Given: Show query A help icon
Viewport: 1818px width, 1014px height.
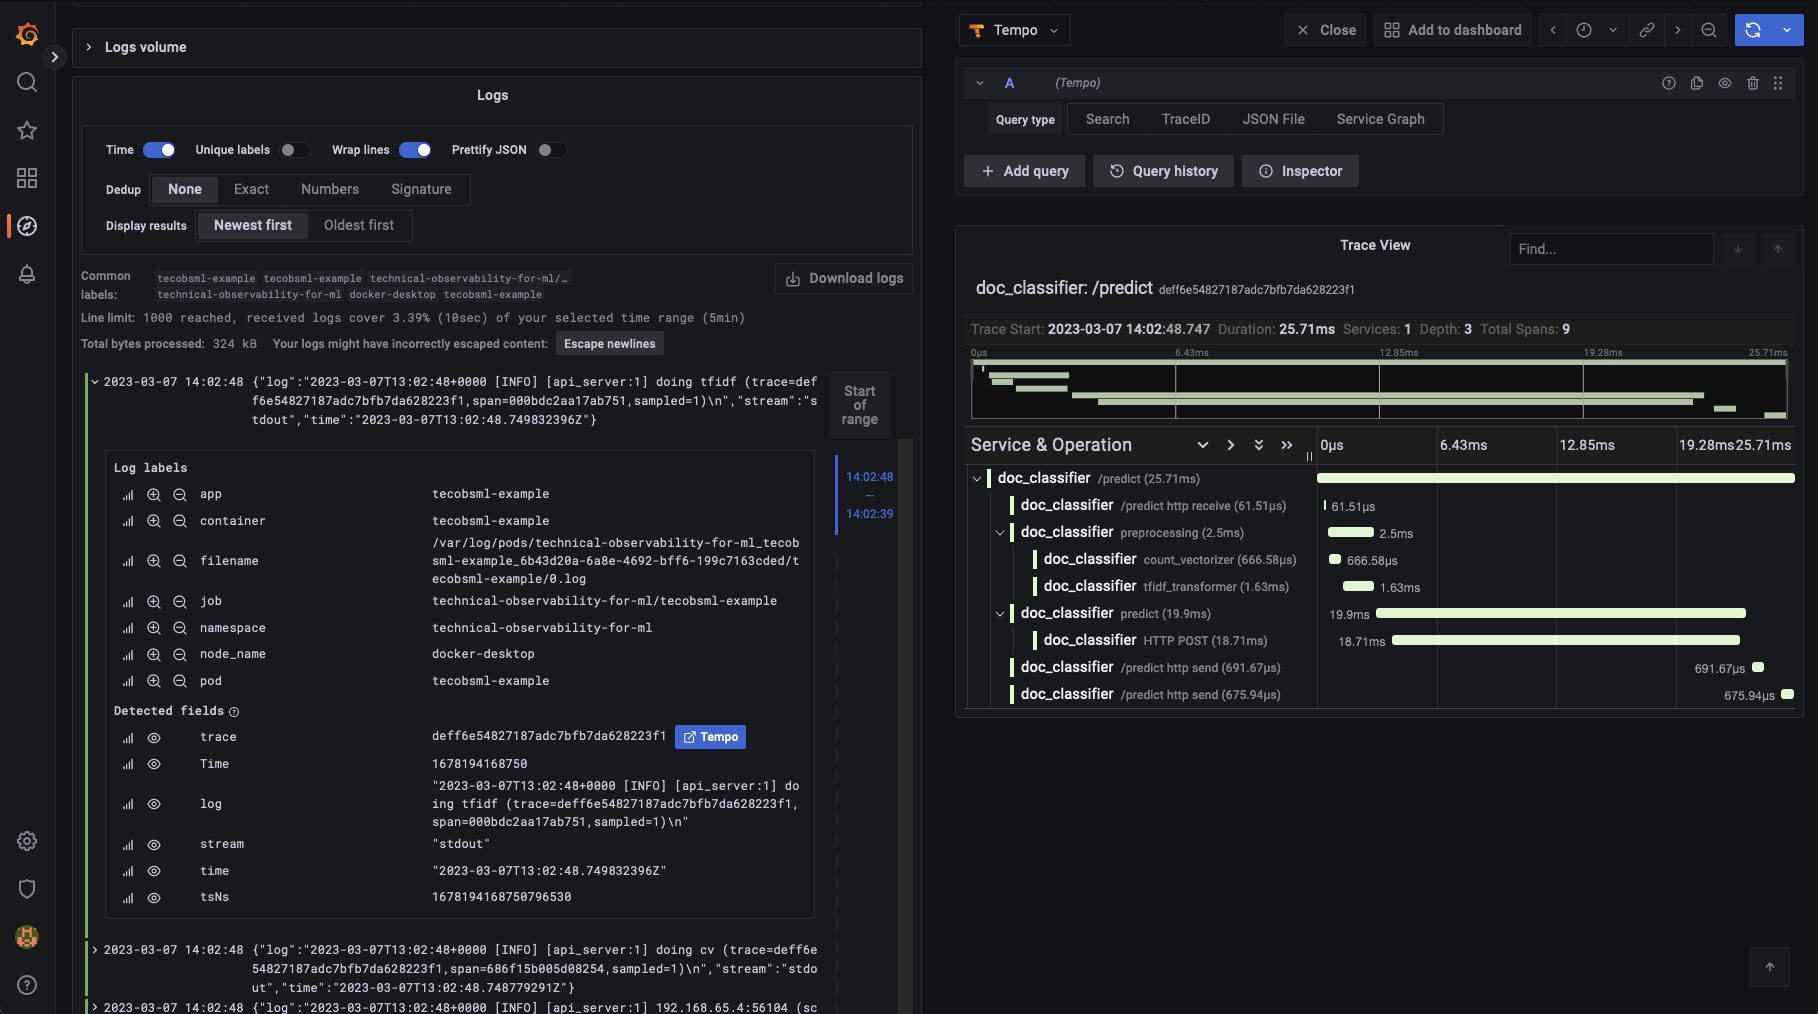Looking at the screenshot, I should tap(1669, 83).
